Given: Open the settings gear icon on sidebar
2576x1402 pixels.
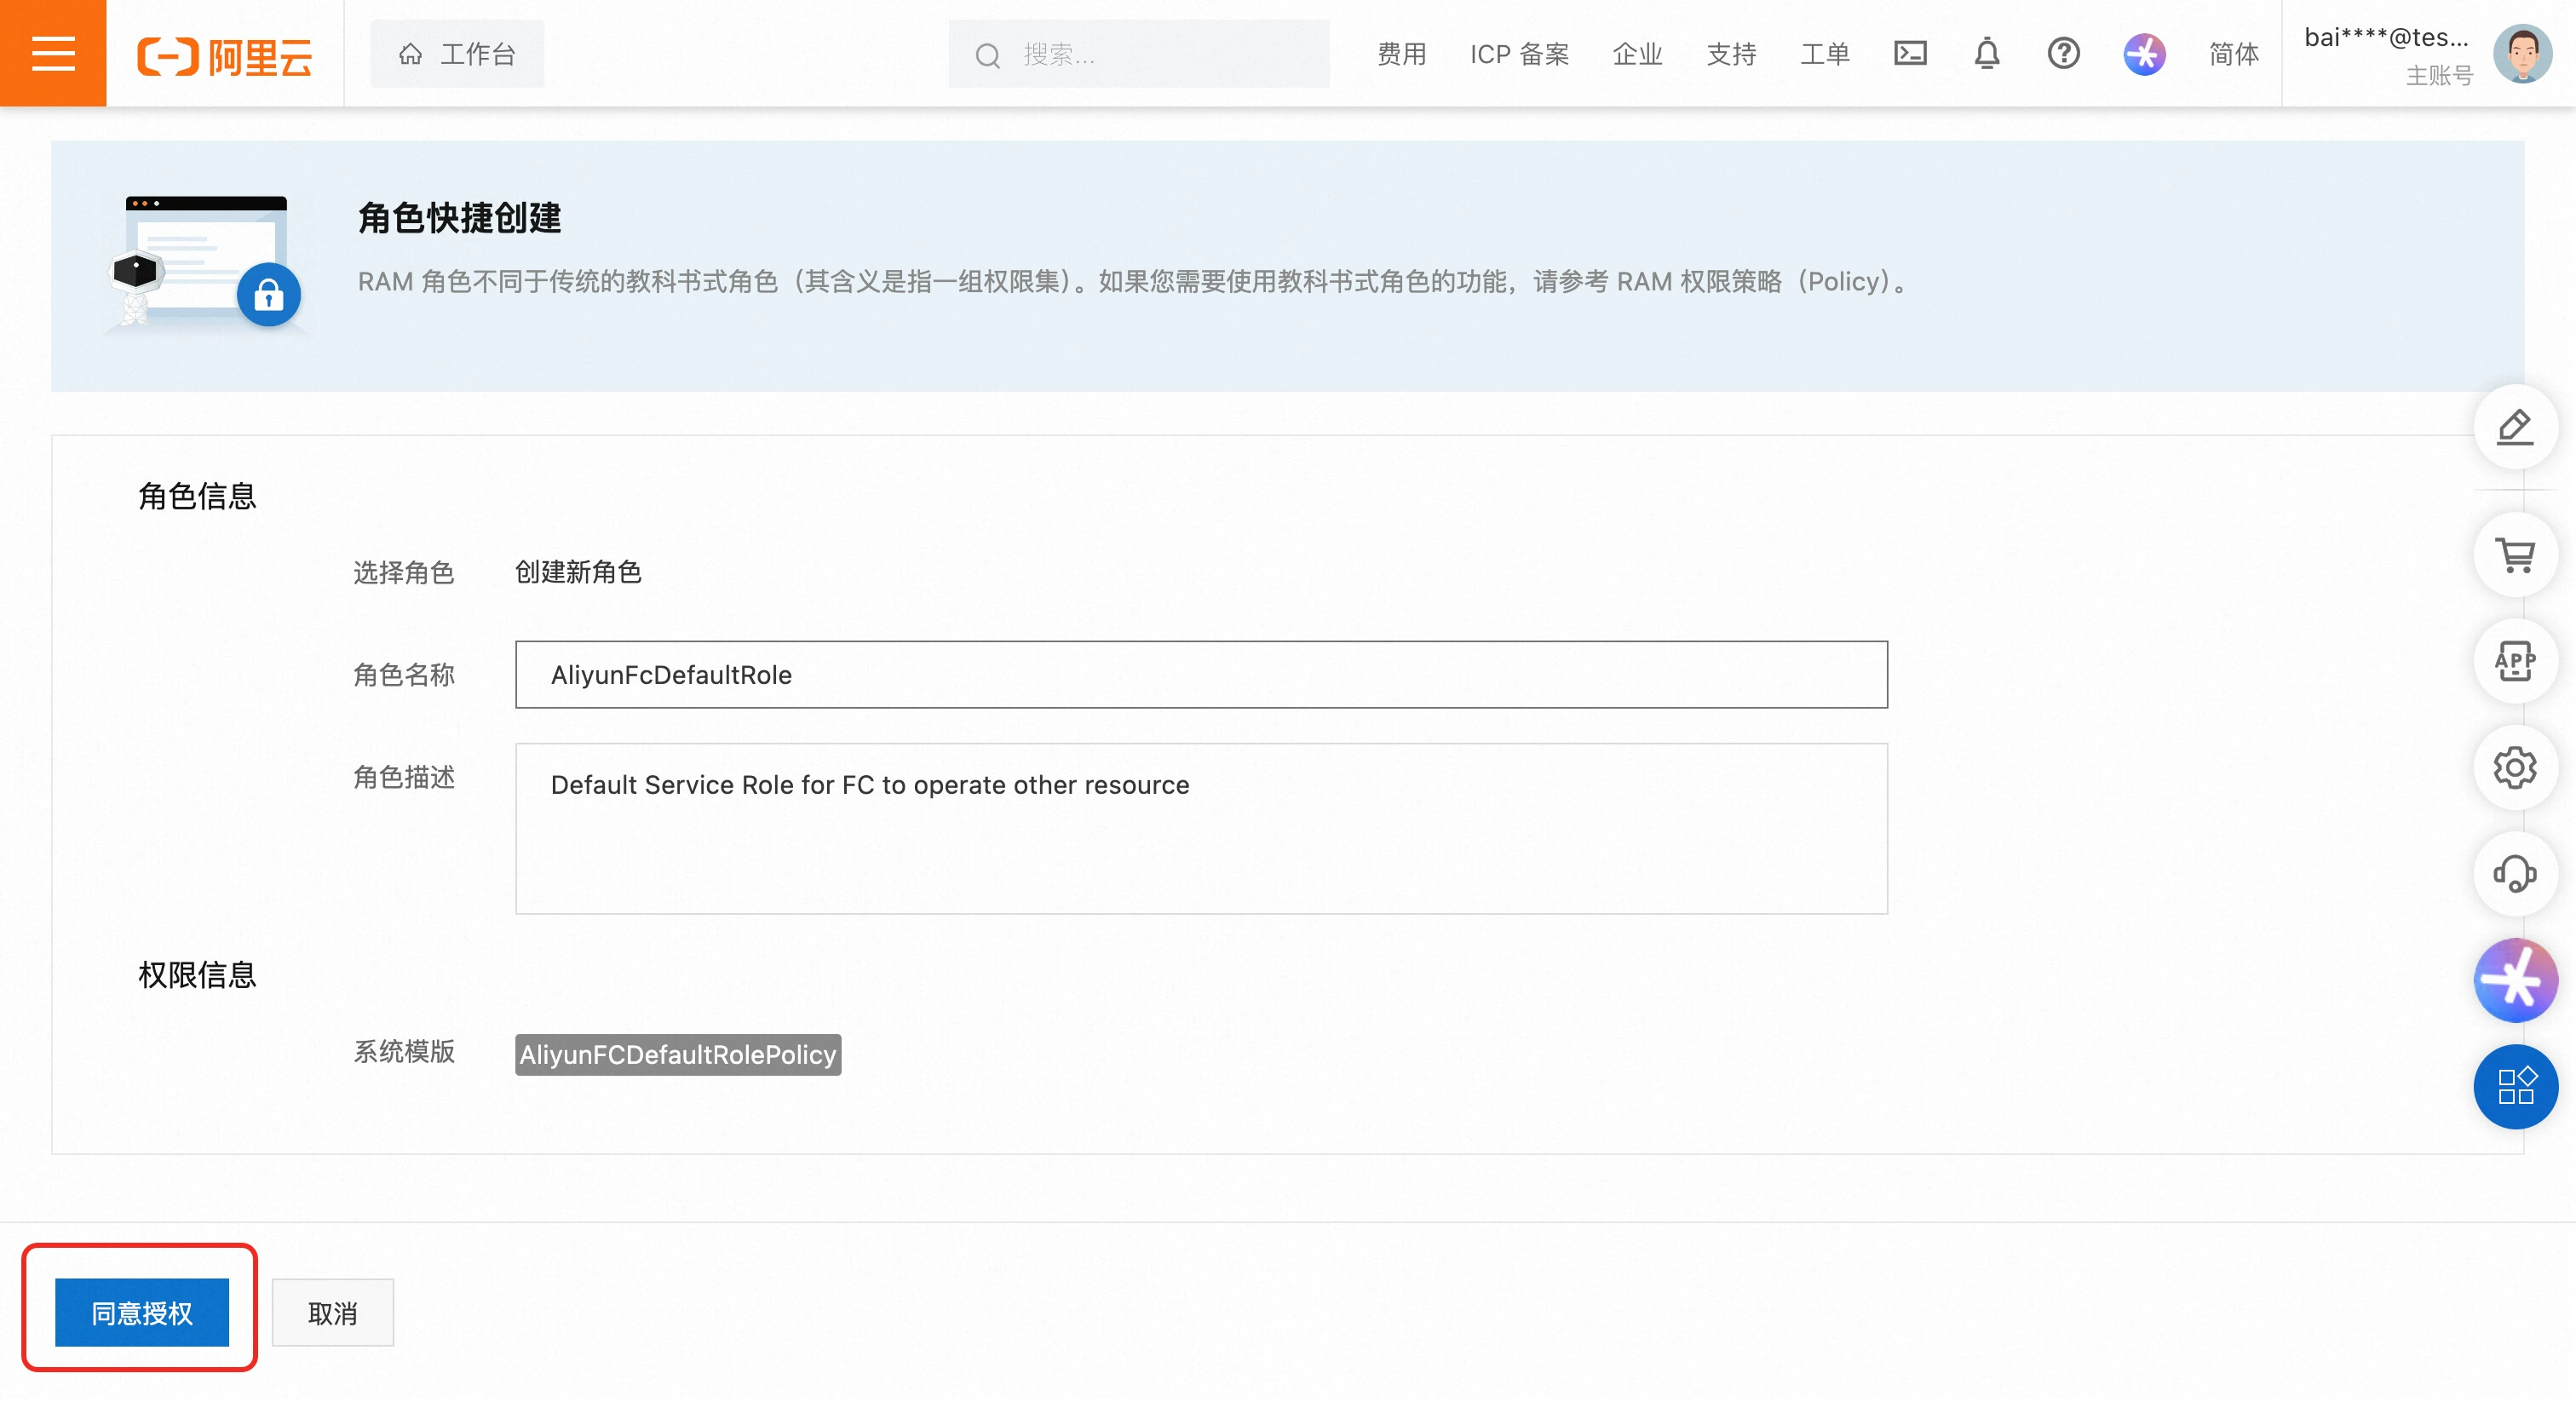Looking at the screenshot, I should tap(2515, 767).
